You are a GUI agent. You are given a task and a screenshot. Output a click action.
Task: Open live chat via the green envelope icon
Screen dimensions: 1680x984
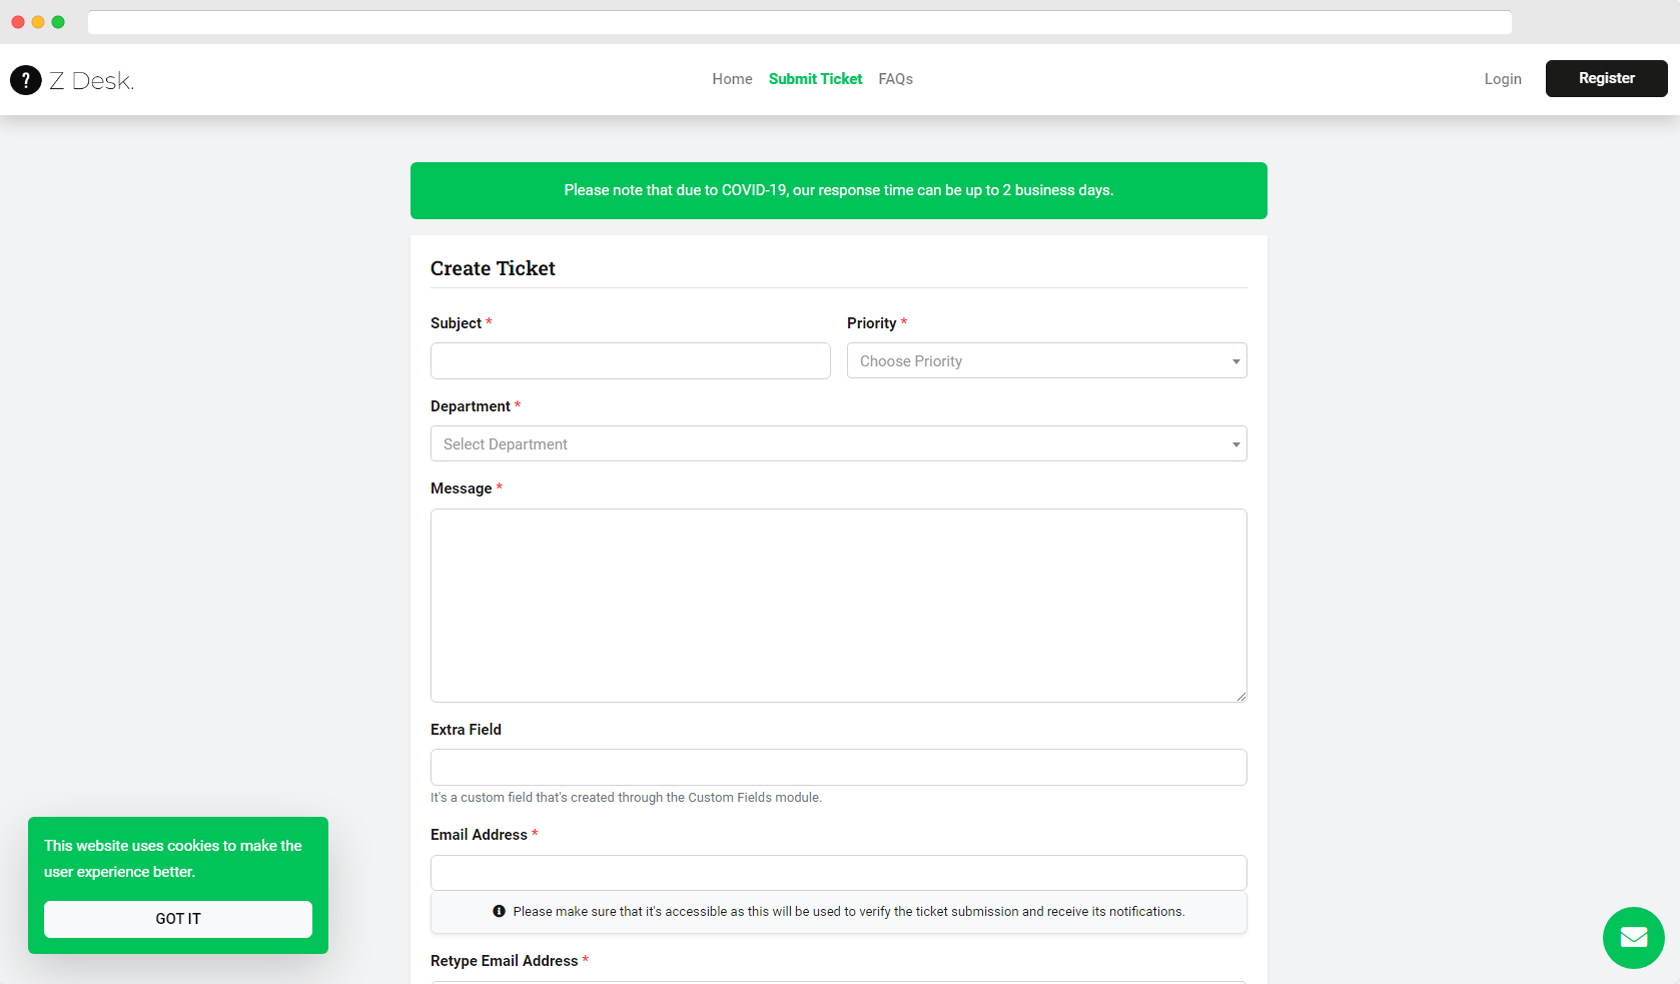click(x=1633, y=938)
